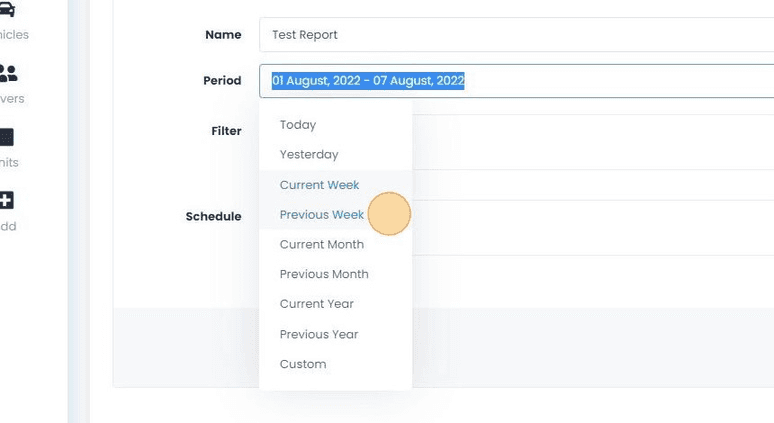
Task: Click the Name field containing Test Report
Action: [x=516, y=35]
